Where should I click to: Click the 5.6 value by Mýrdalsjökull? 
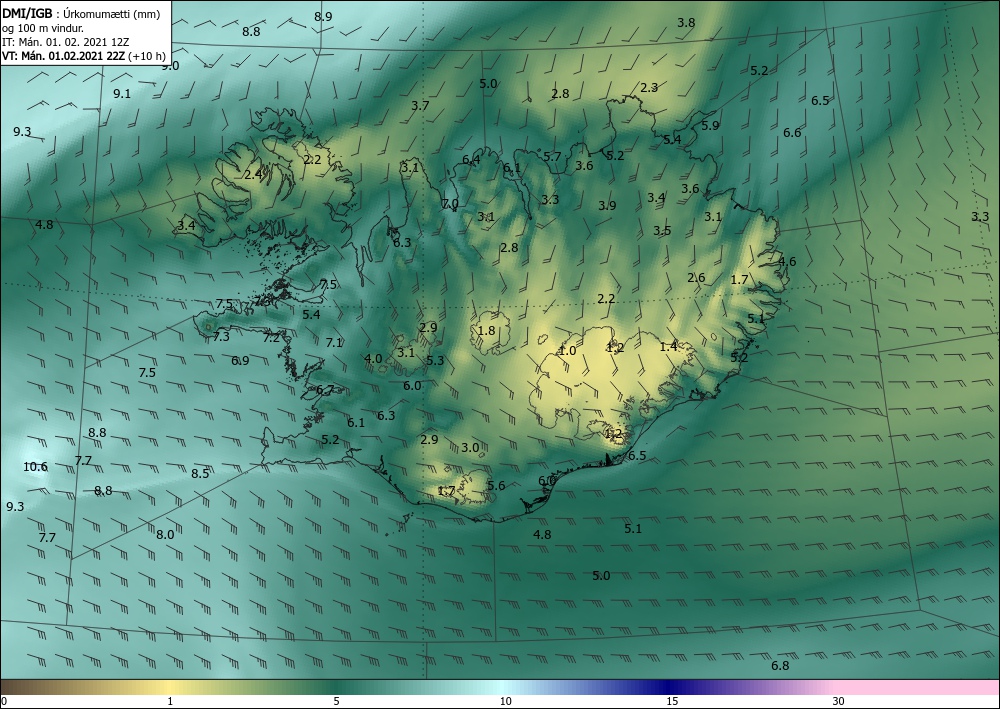click(x=496, y=486)
